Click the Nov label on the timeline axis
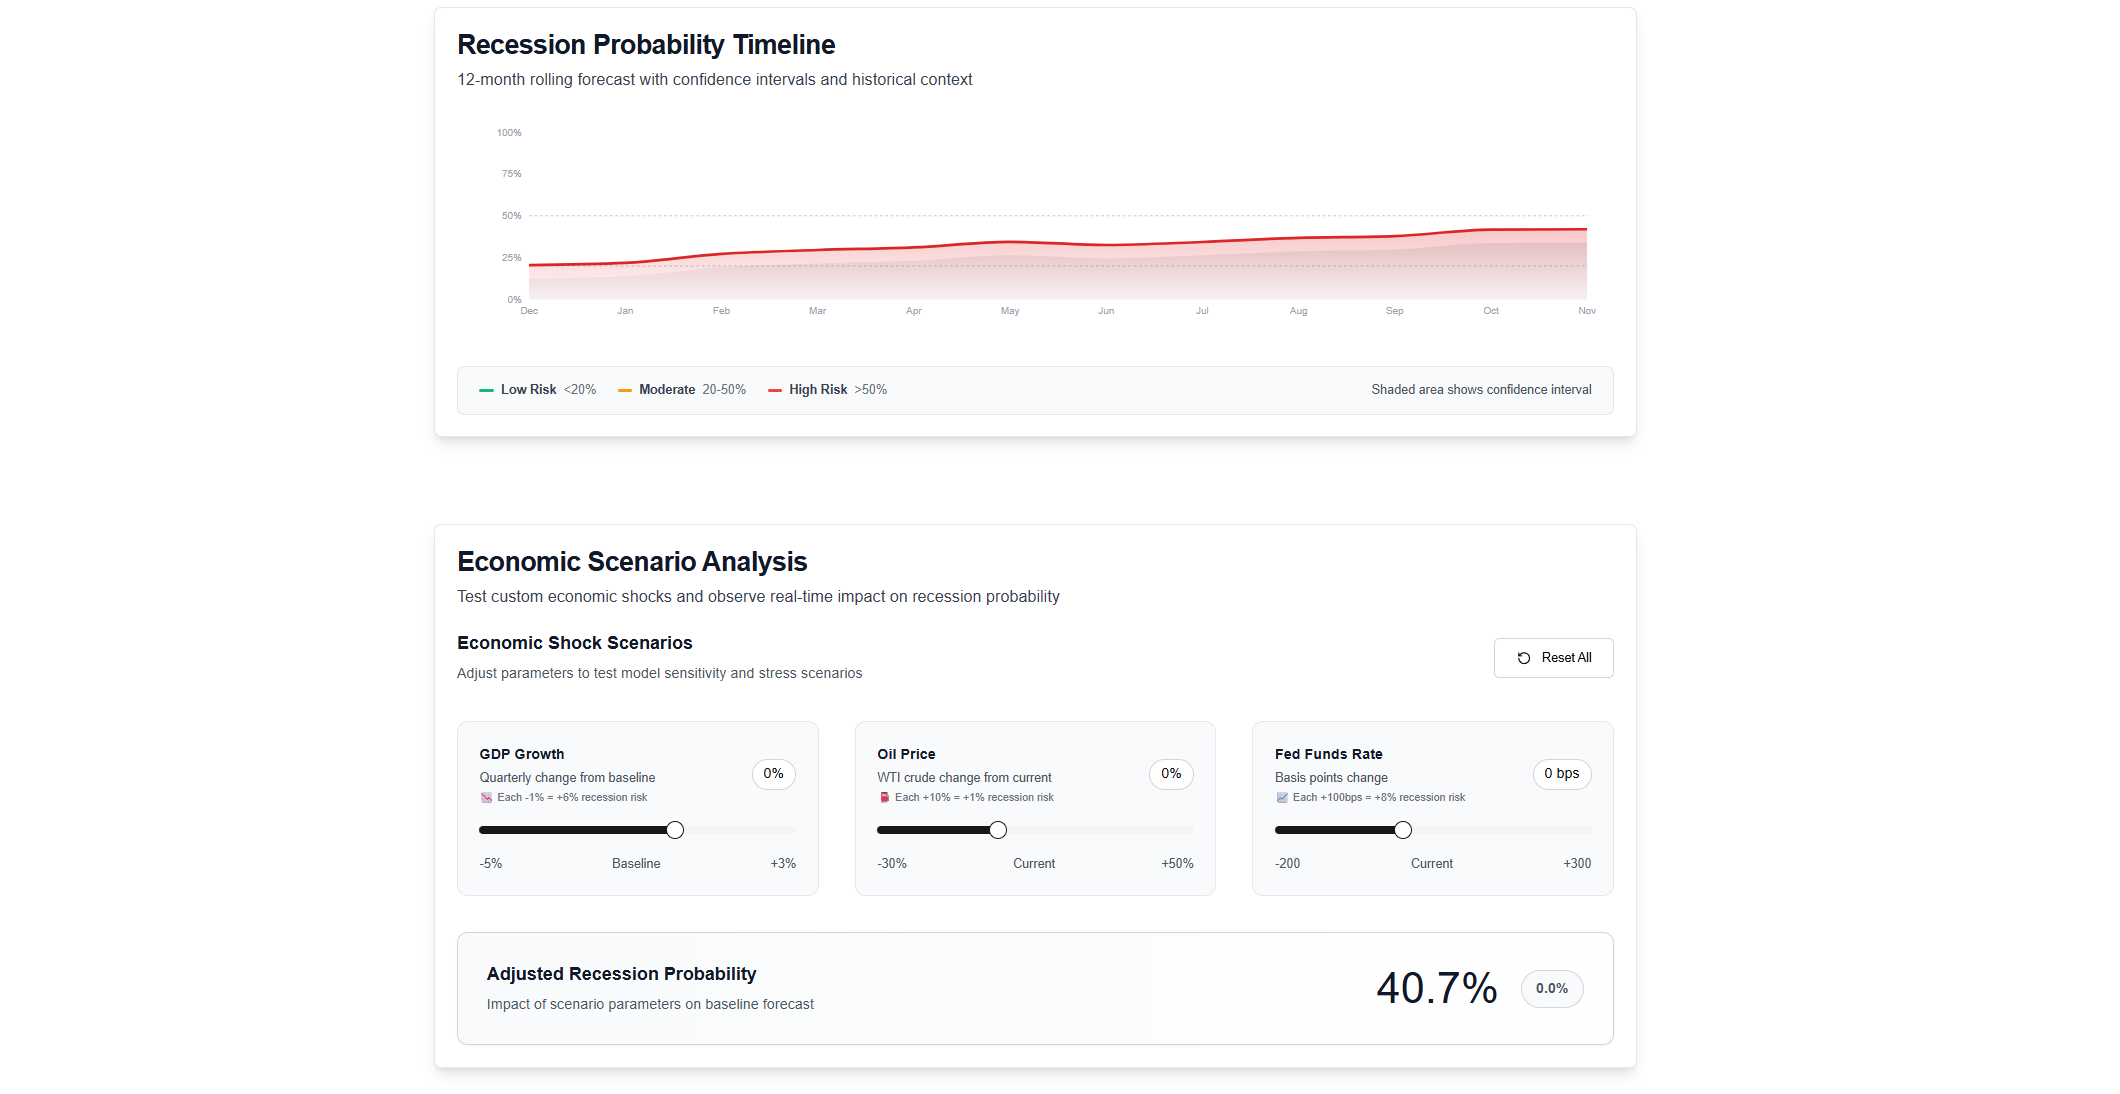The image size is (2120, 1094). (x=1587, y=311)
